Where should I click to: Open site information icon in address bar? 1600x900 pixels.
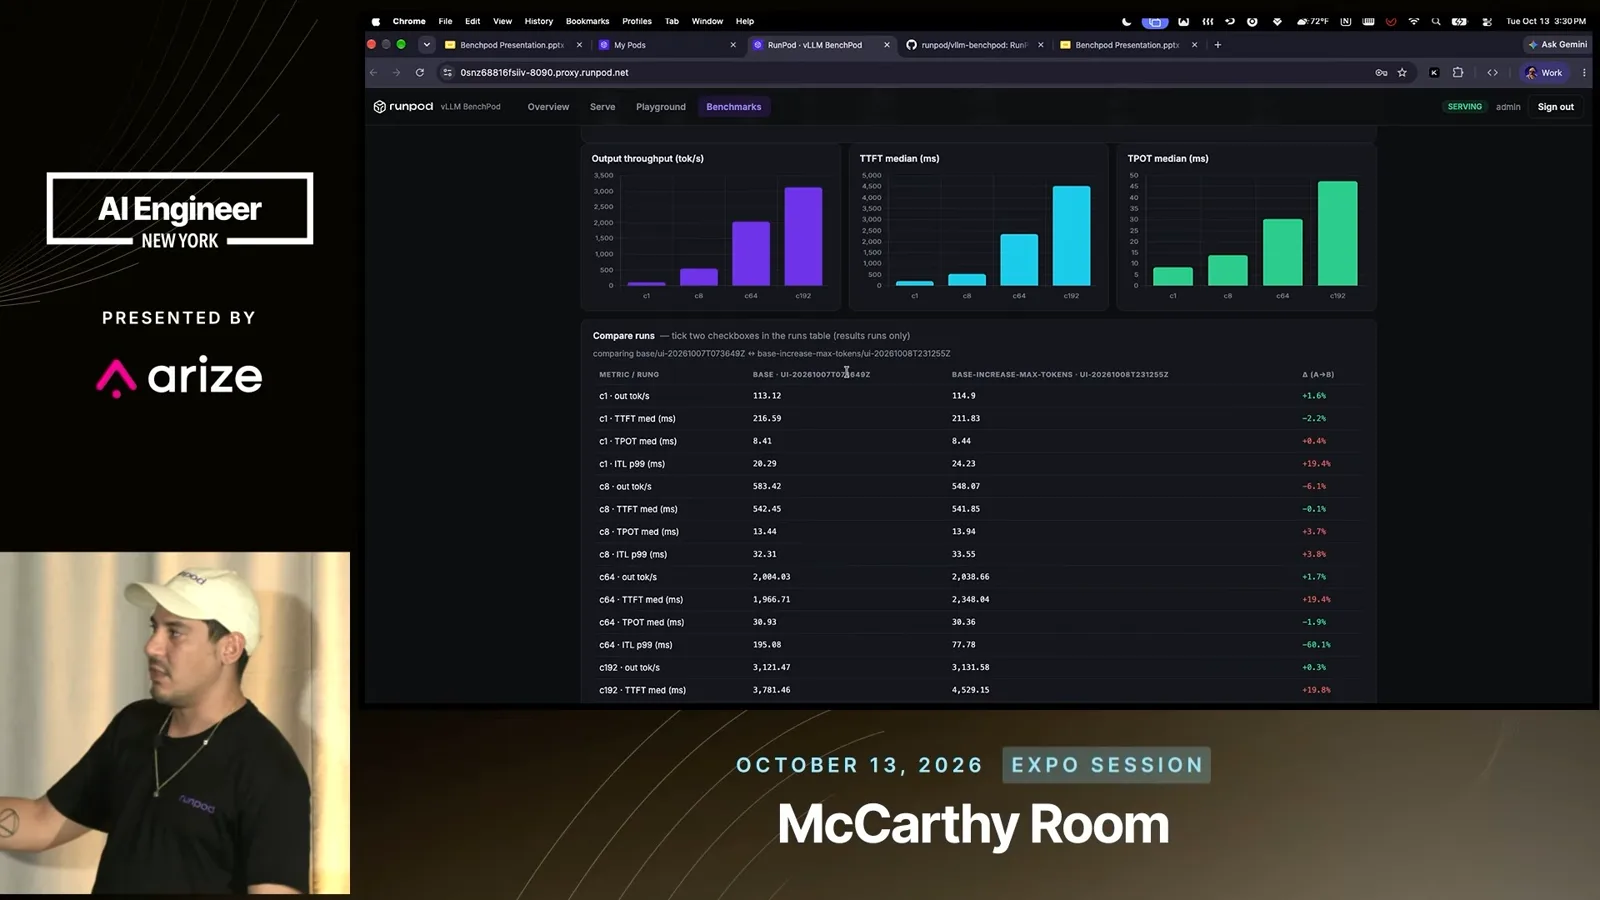point(448,73)
